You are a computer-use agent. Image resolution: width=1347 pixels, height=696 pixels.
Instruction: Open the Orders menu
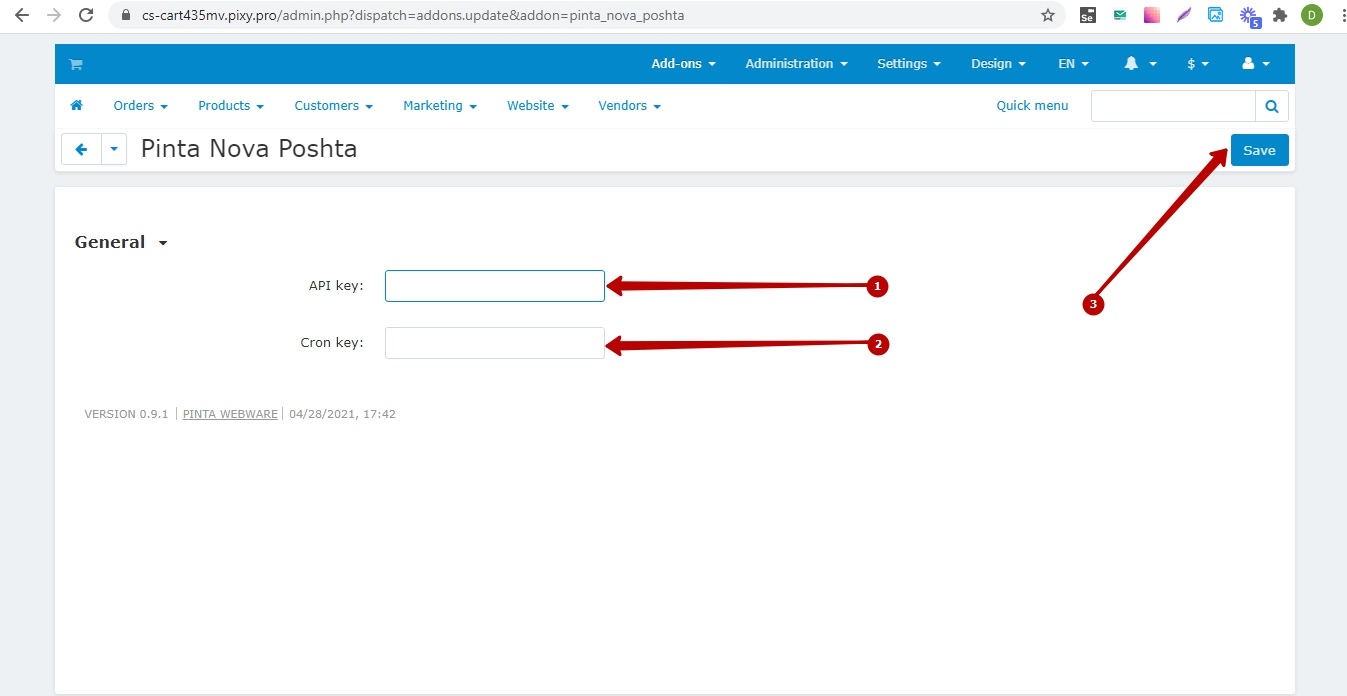tap(140, 105)
